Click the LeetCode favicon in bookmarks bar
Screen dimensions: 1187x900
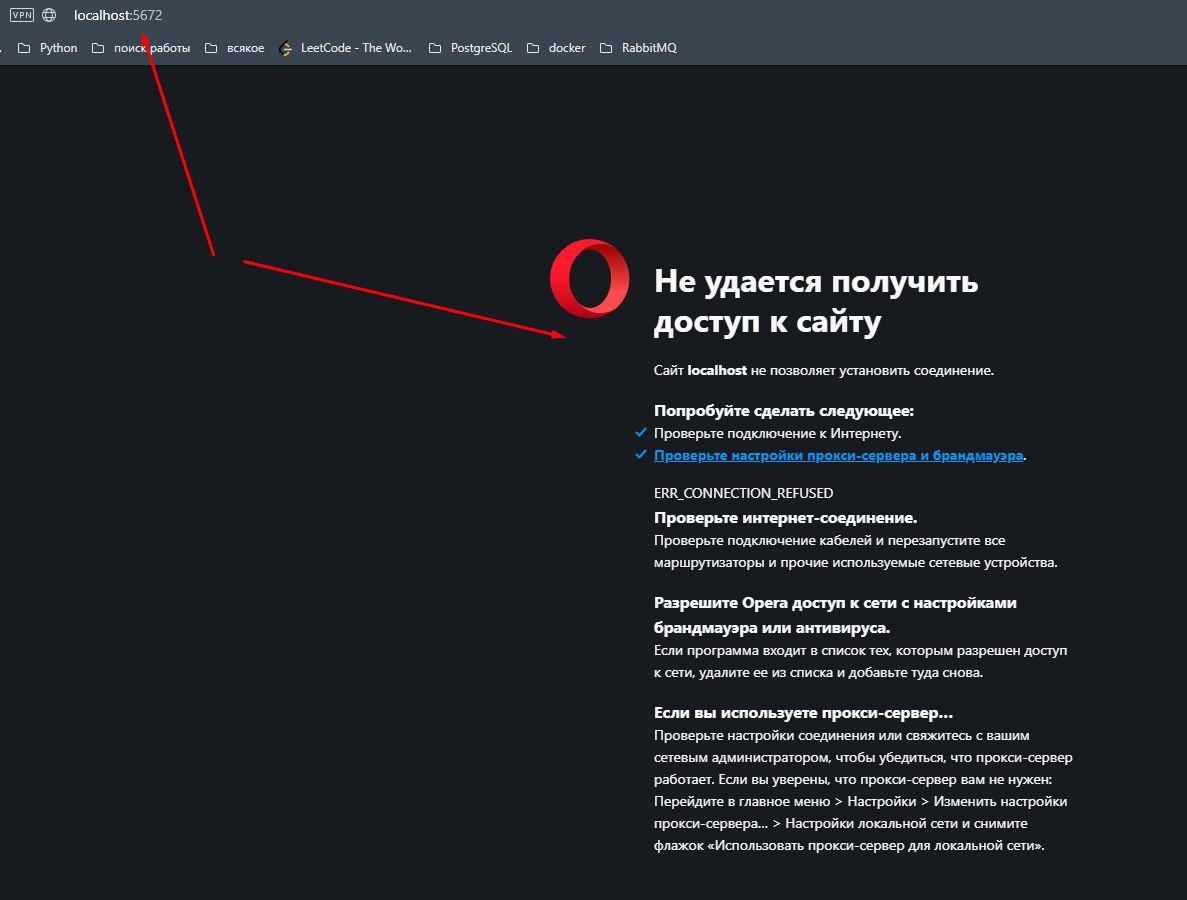pyautogui.click(x=285, y=48)
